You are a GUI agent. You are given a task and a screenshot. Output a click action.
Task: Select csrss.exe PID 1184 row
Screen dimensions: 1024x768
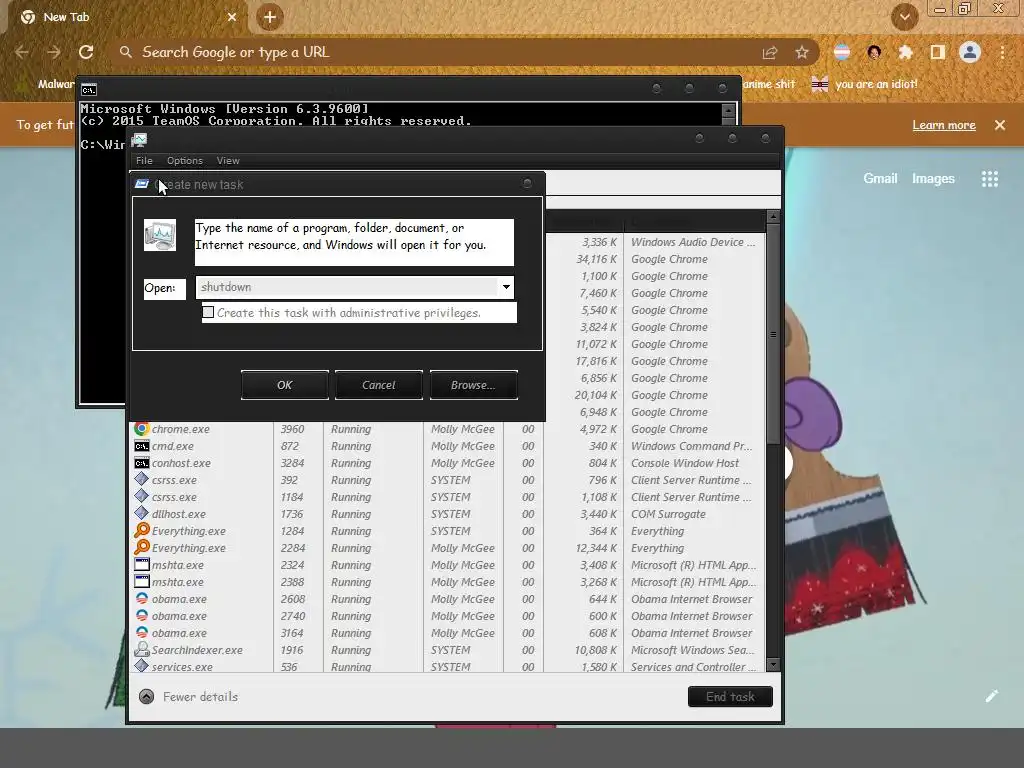[x=447, y=497]
